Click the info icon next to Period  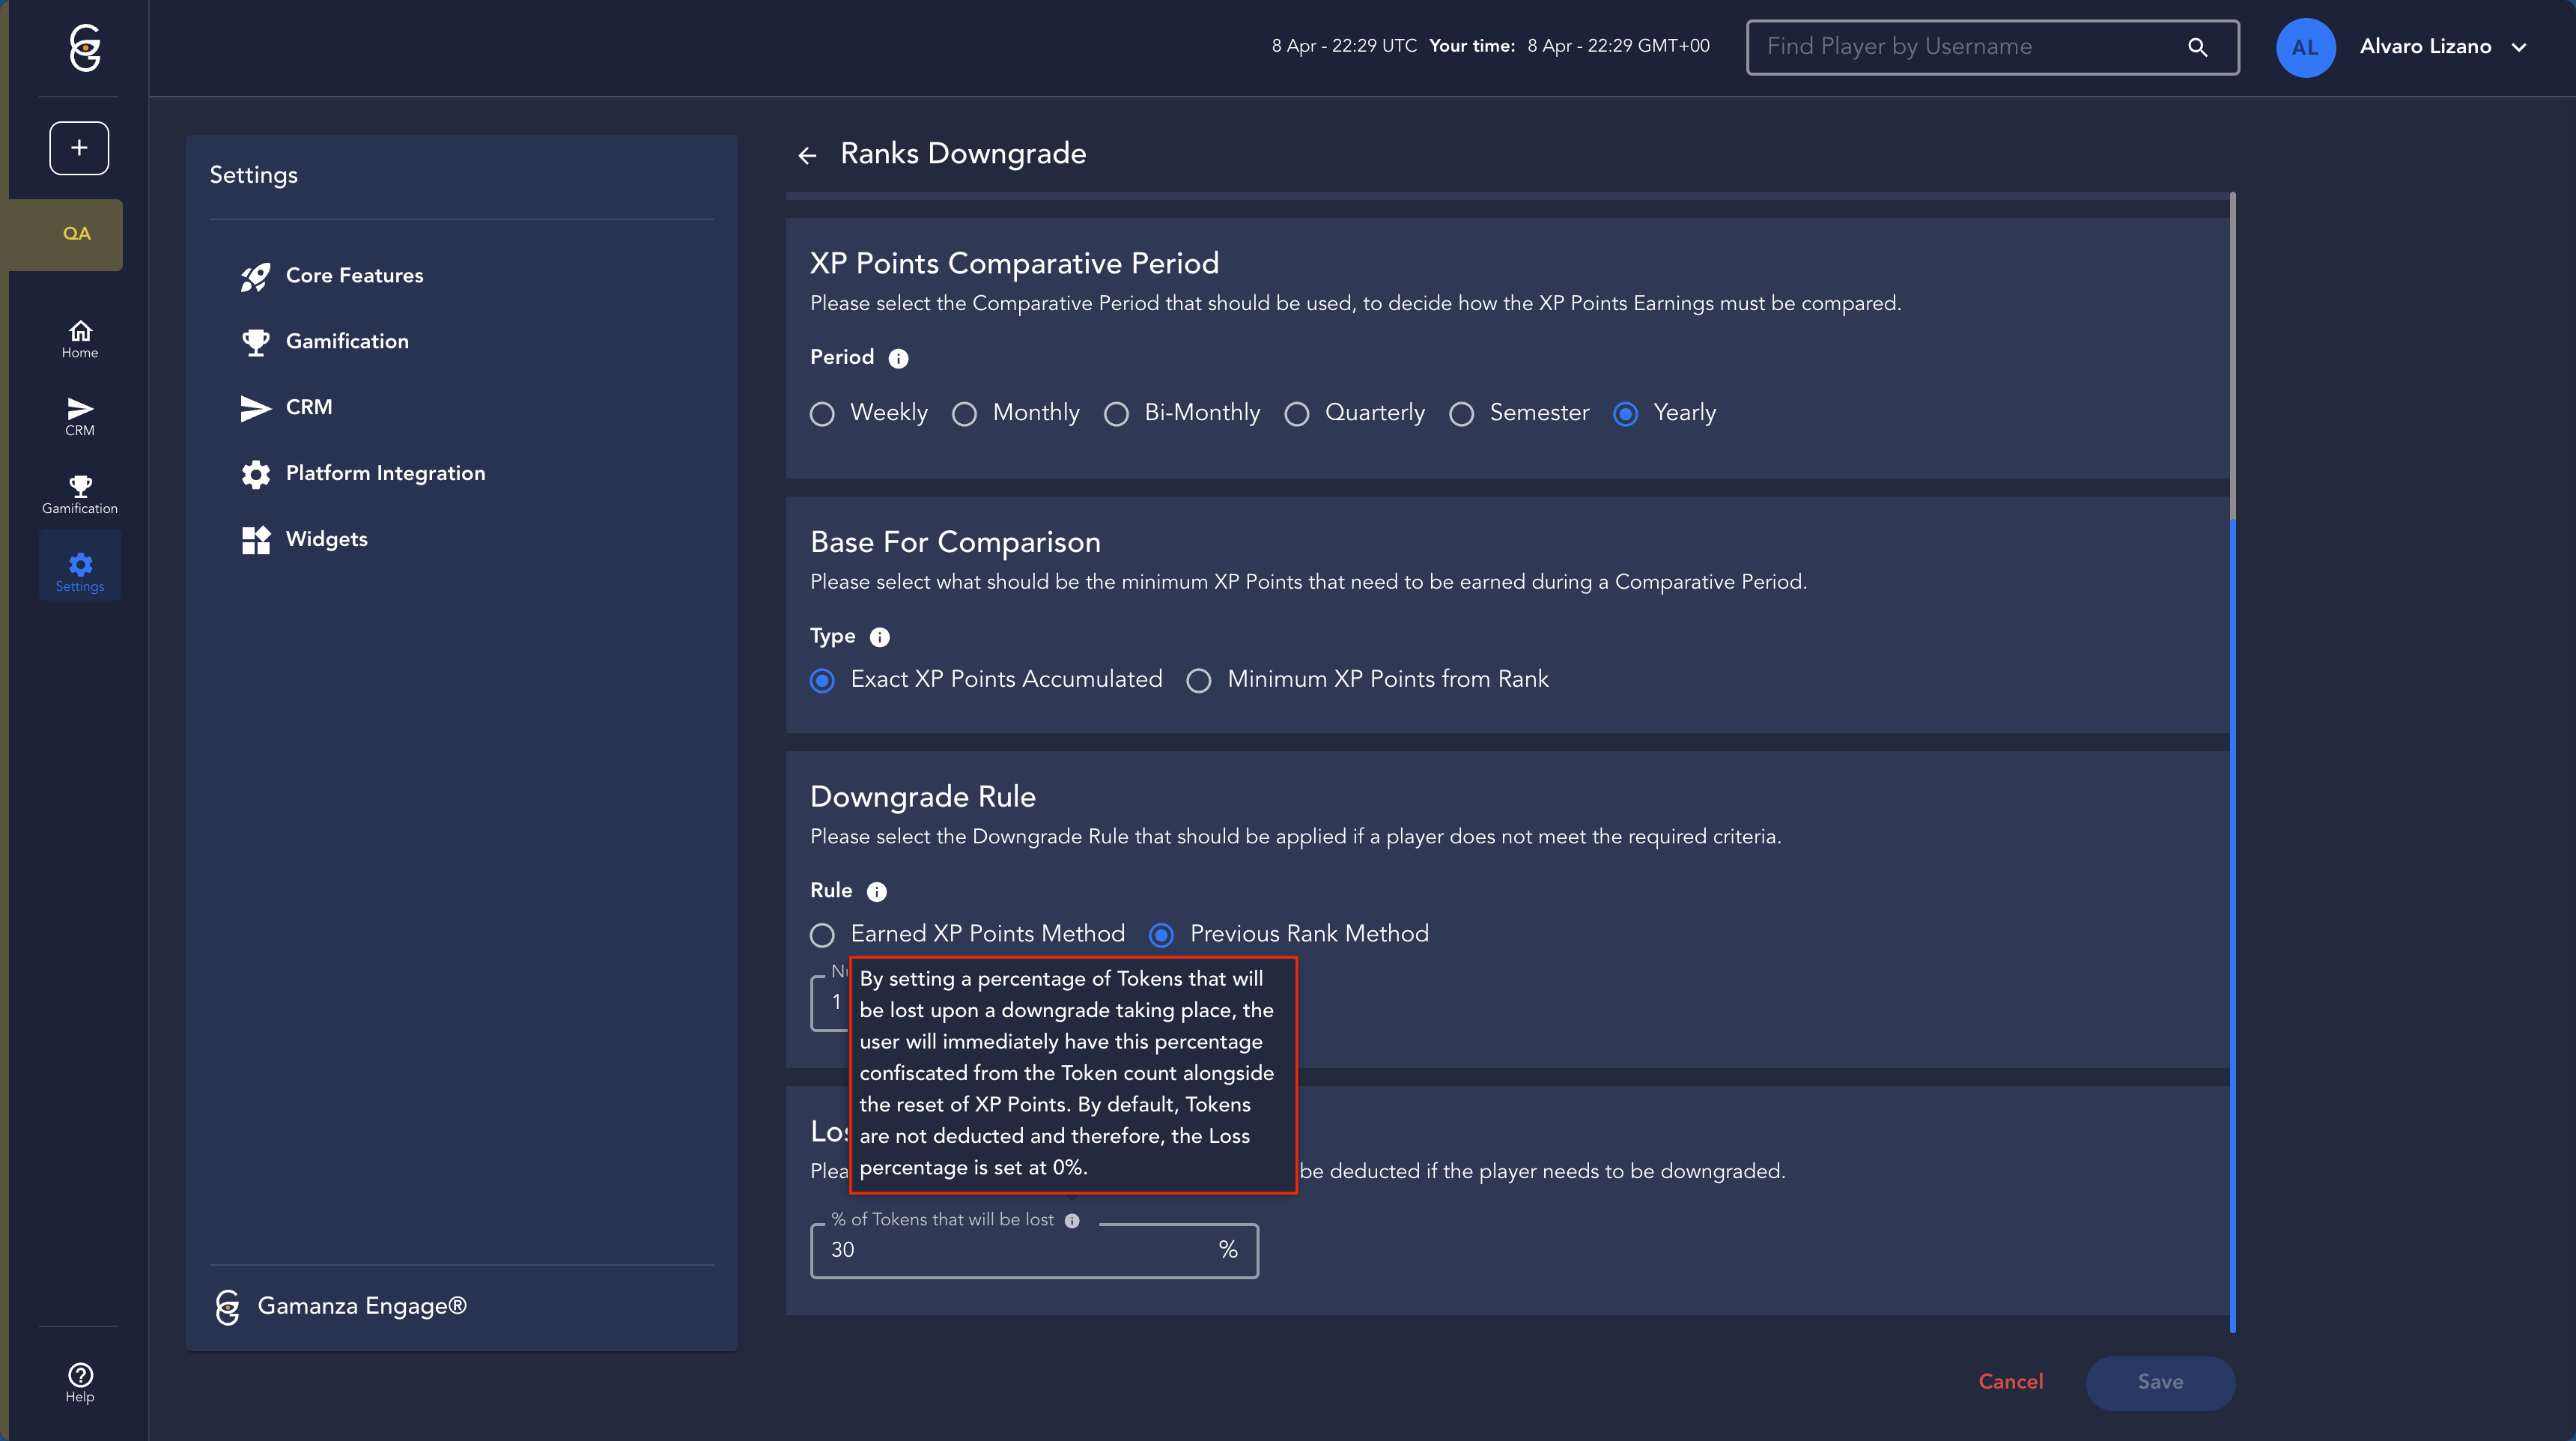coord(898,359)
